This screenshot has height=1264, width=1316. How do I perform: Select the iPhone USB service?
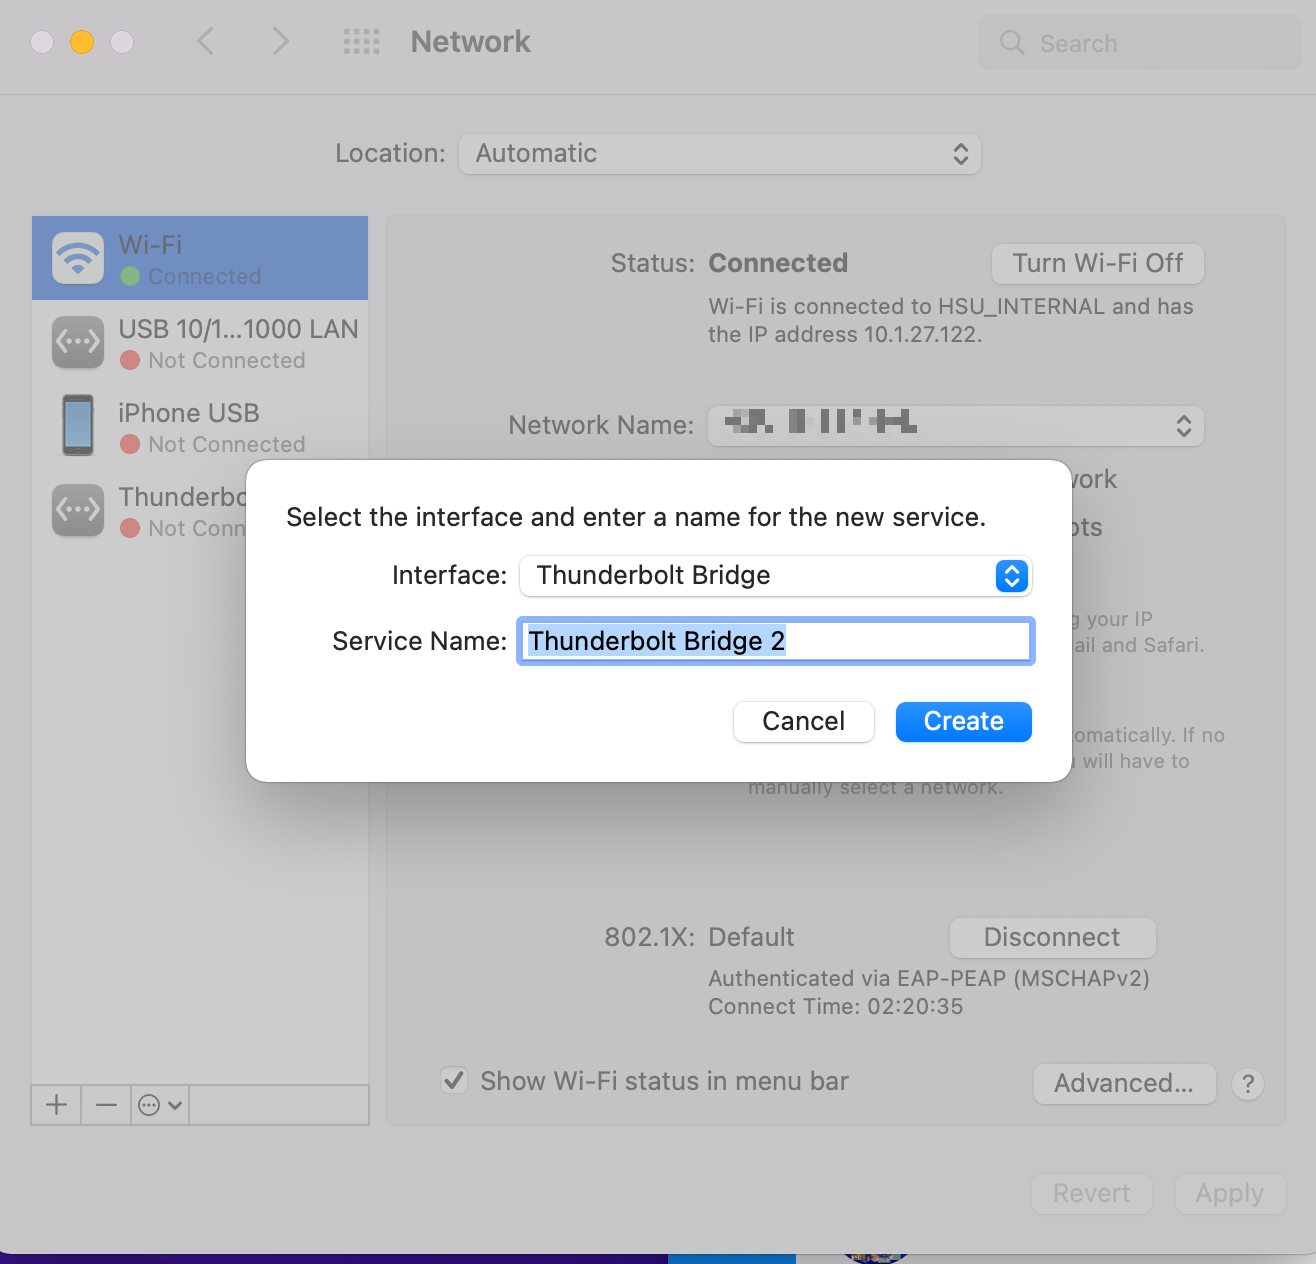200,426
